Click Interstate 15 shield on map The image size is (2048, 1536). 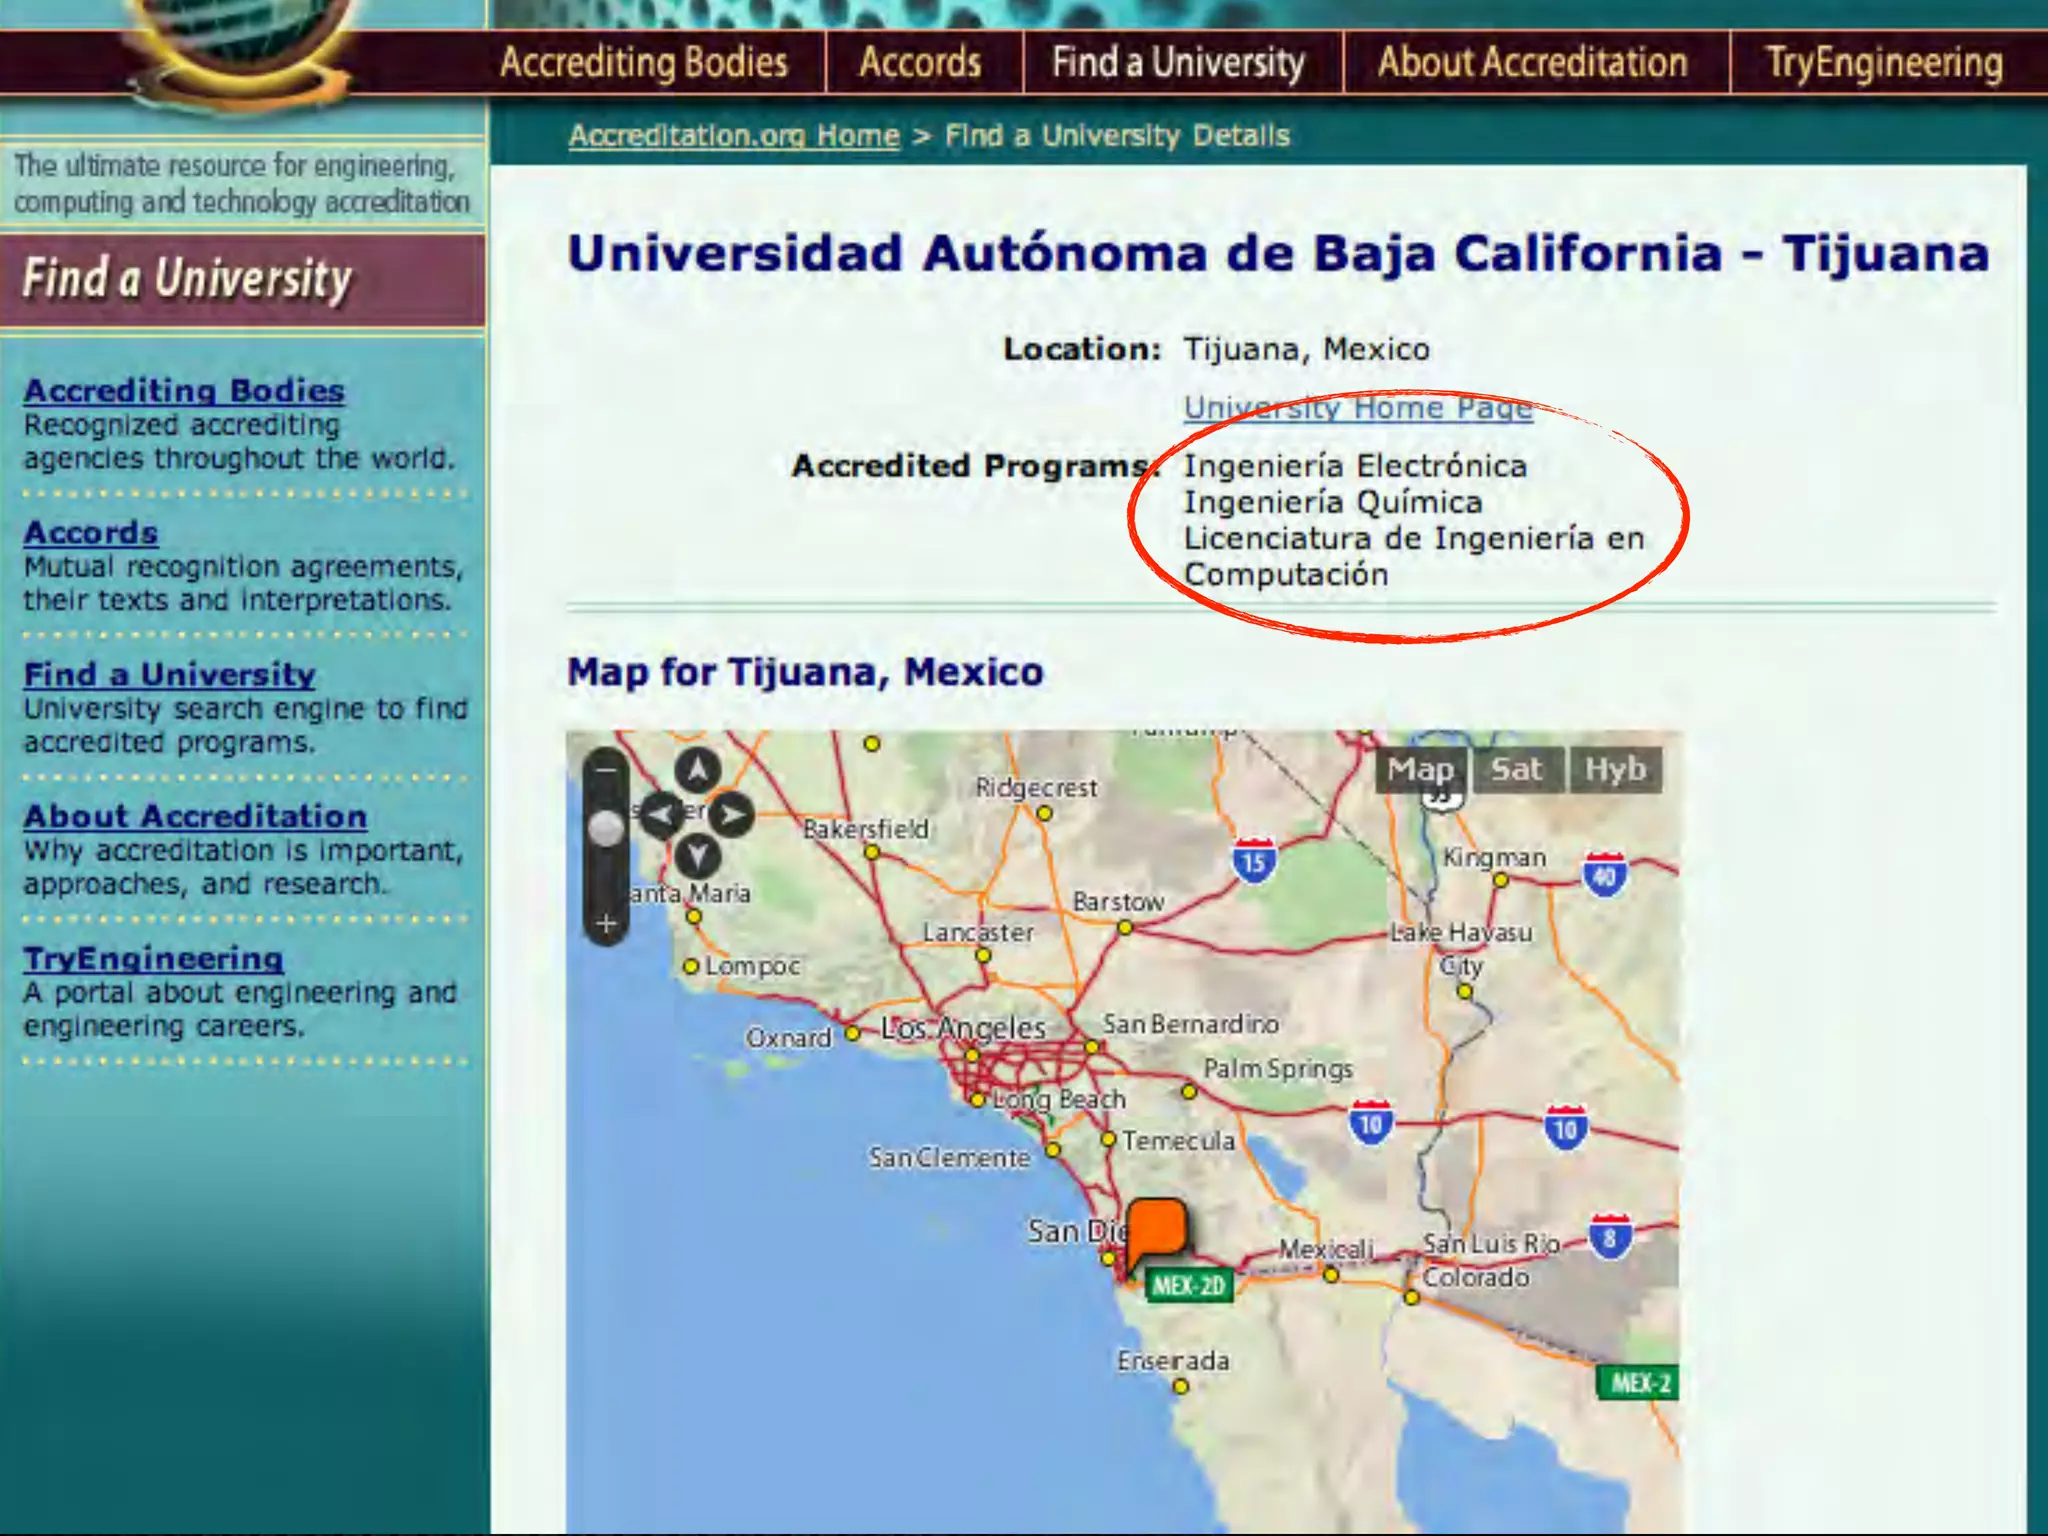pos(1254,861)
